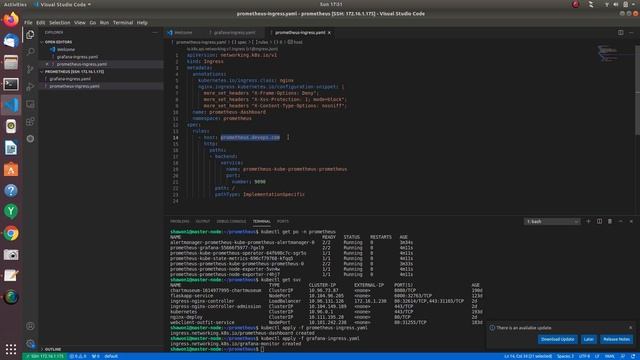Switch to the Welcome editor tab
The height and width of the screenshot is (360, 640).
click(183, 33)
